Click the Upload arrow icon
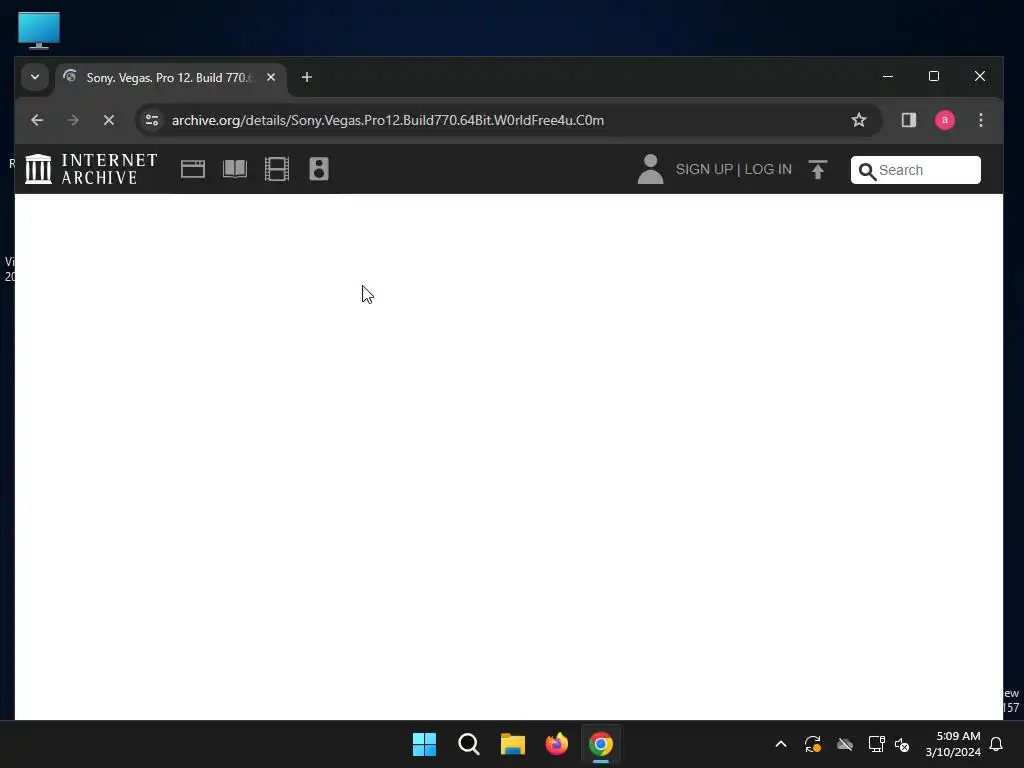 tap(818, 169)
